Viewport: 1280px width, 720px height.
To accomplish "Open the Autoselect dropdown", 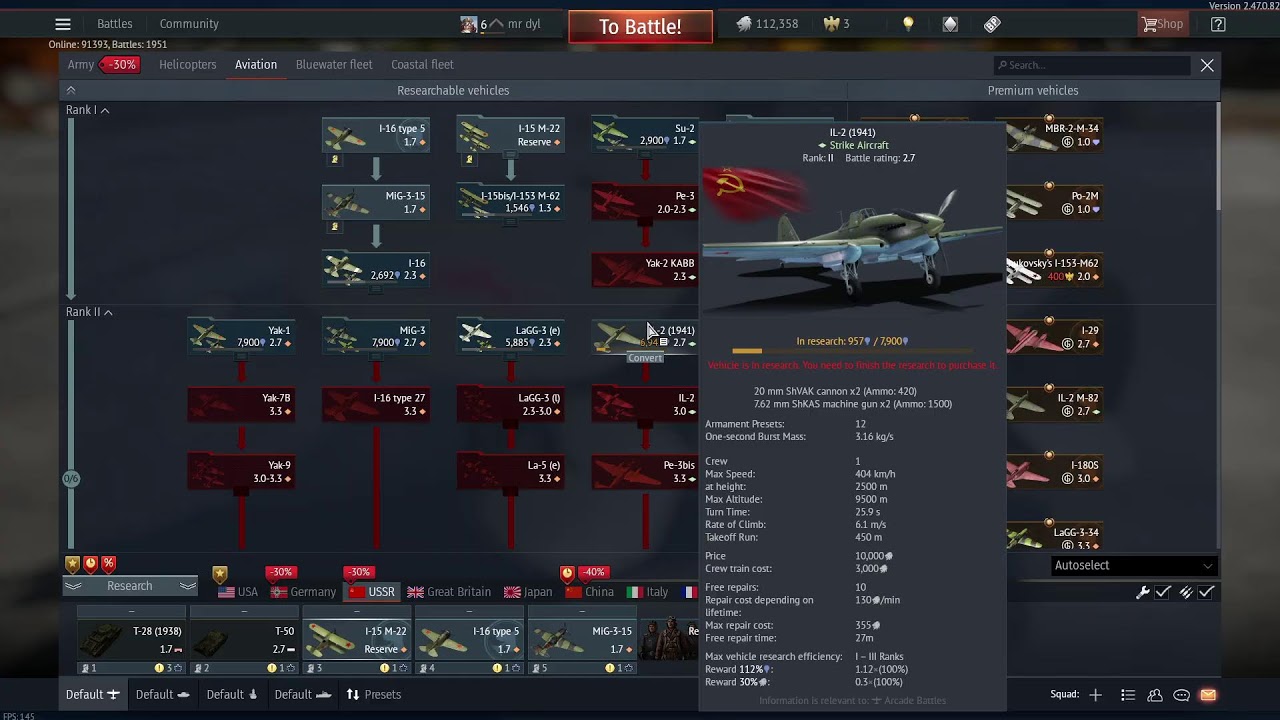I will click(x=1134, y=565).
